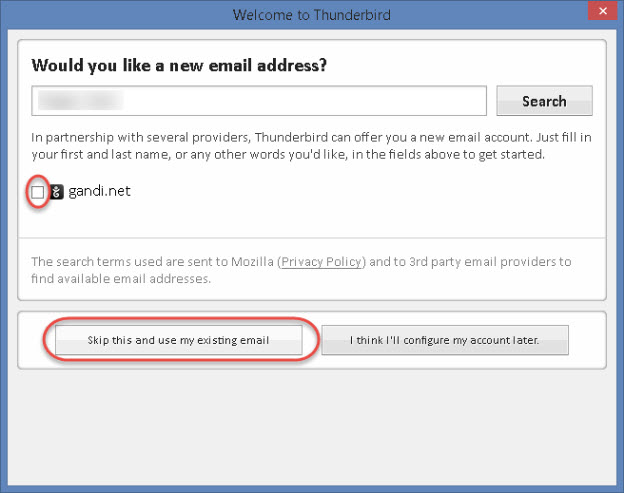Viewport: 624px width, 493px height.
Task: Click the gandi.net provider logo icon
Action: pyautogui.click(x=57, y=192)
